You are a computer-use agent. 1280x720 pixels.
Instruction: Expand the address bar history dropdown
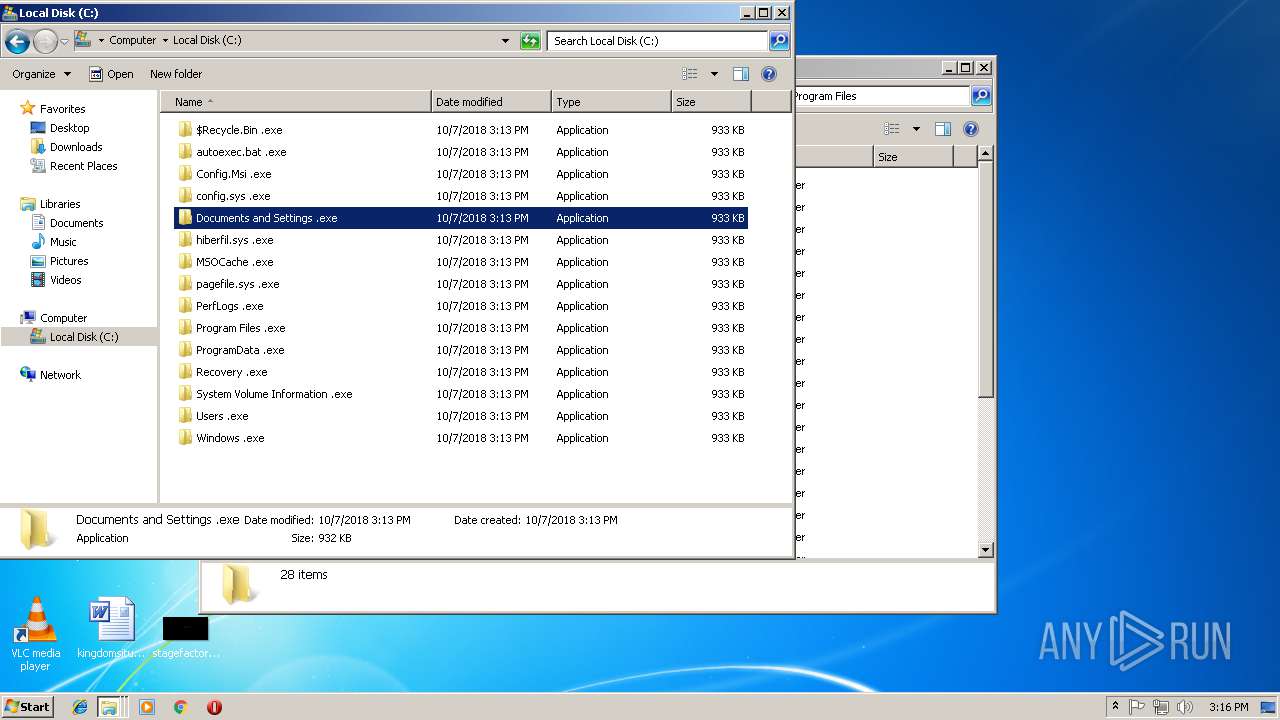click(x=505, y=41)
